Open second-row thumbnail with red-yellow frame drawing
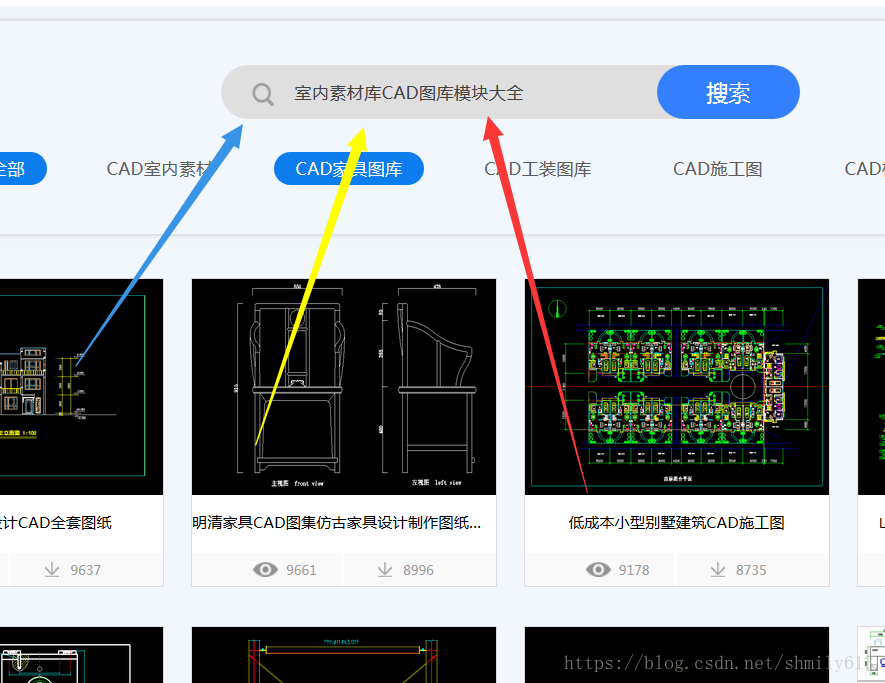This screenshot has height=683, width=885. coord(344,655)
